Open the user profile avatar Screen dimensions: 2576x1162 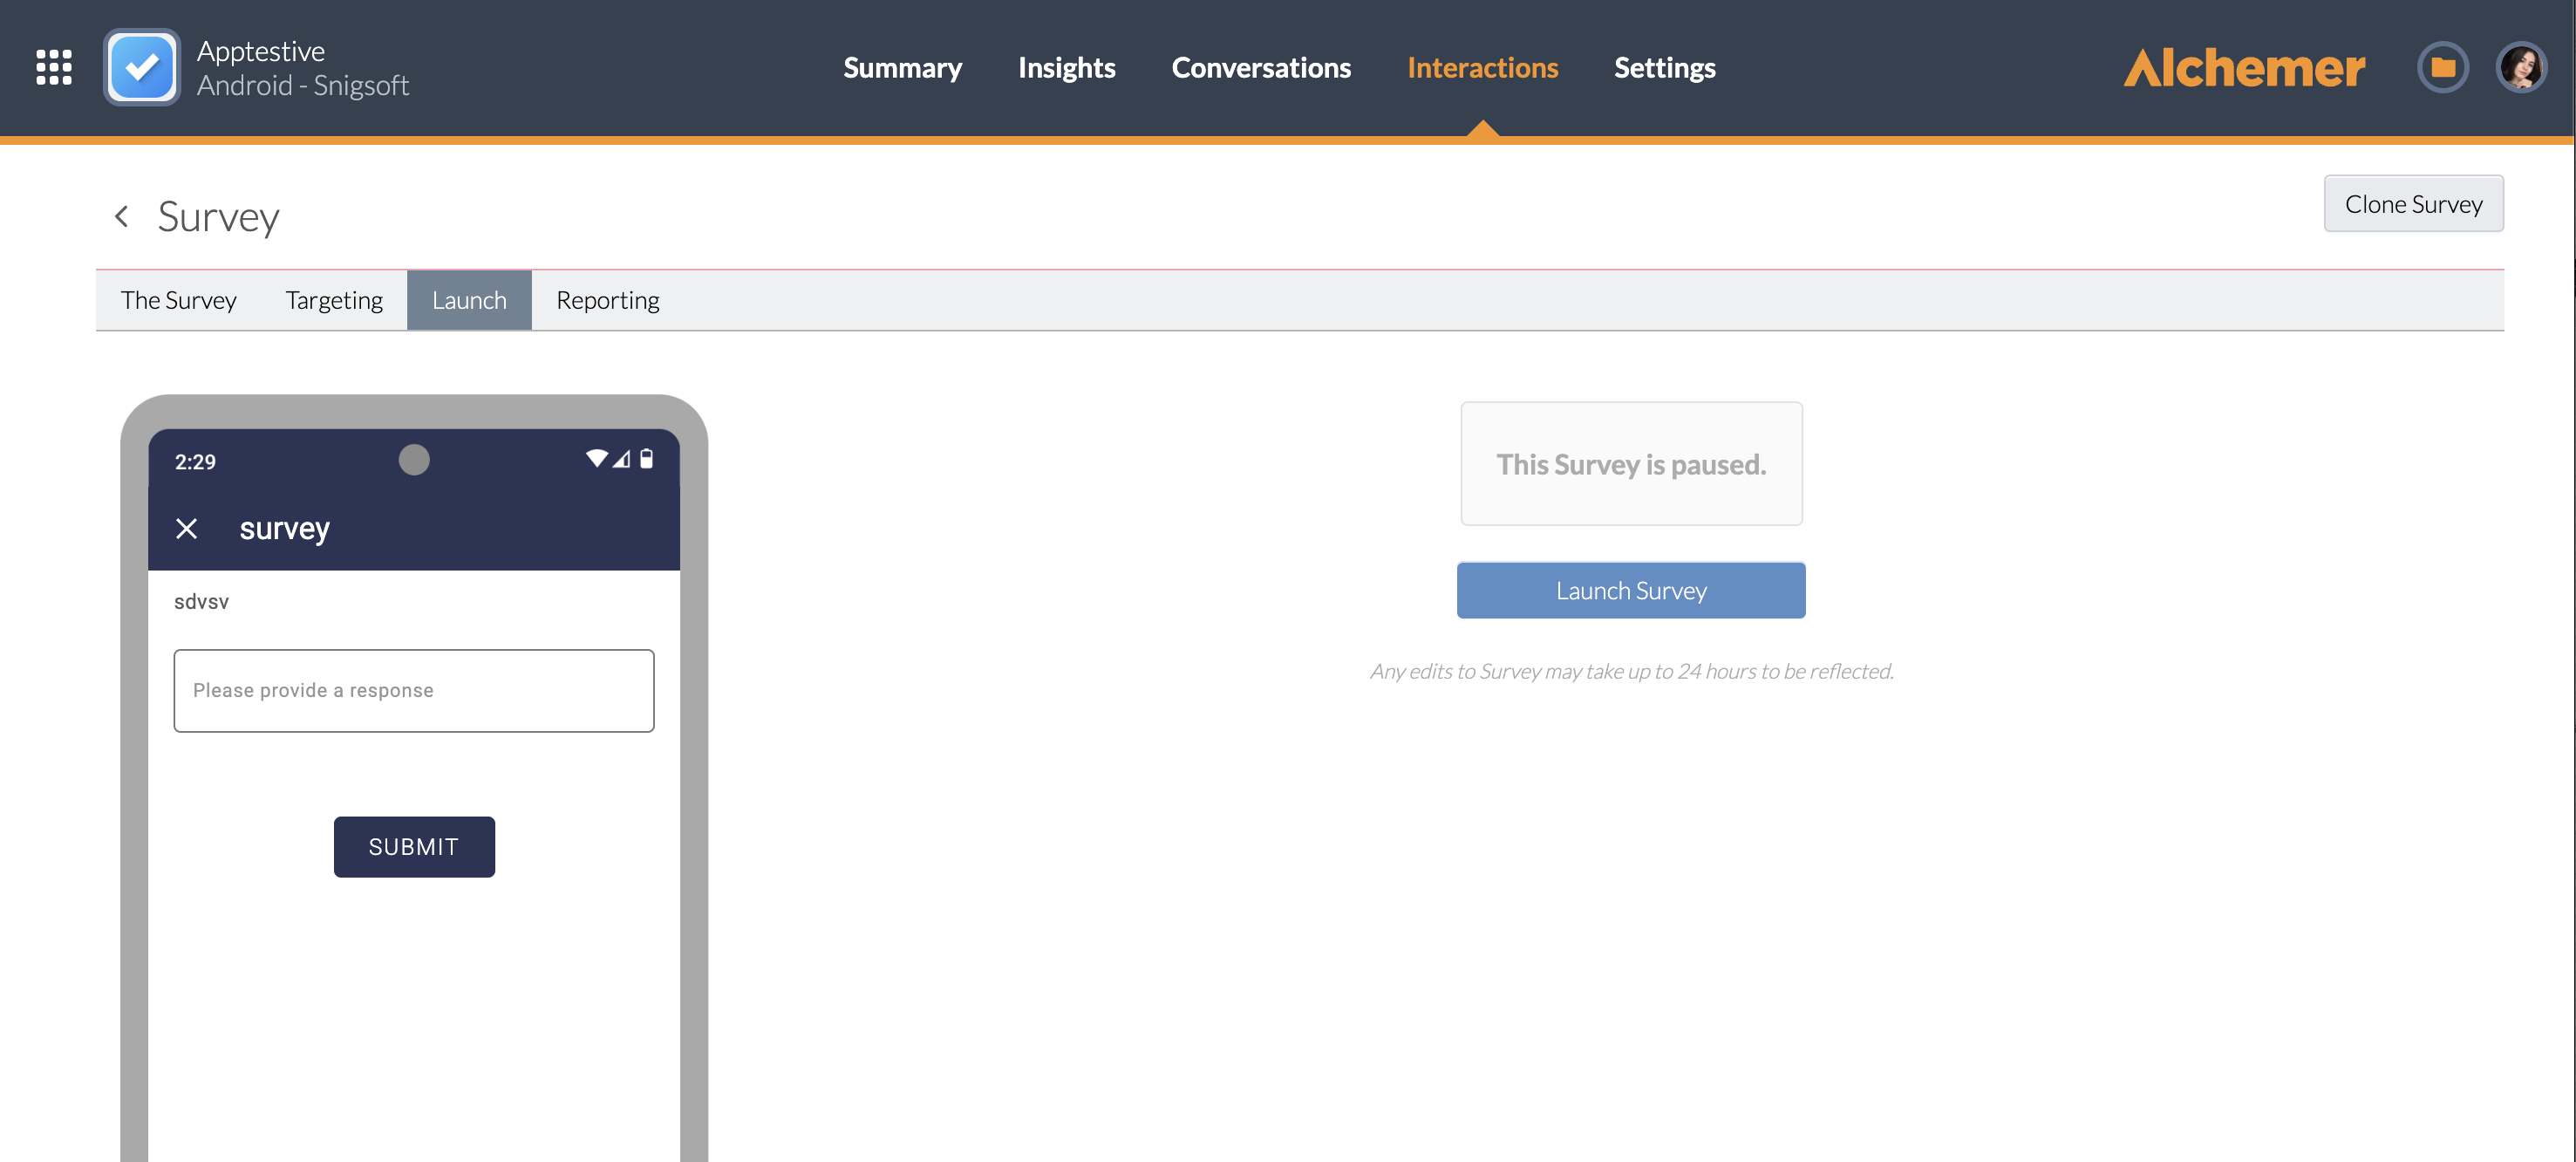tap(2521, 67)
